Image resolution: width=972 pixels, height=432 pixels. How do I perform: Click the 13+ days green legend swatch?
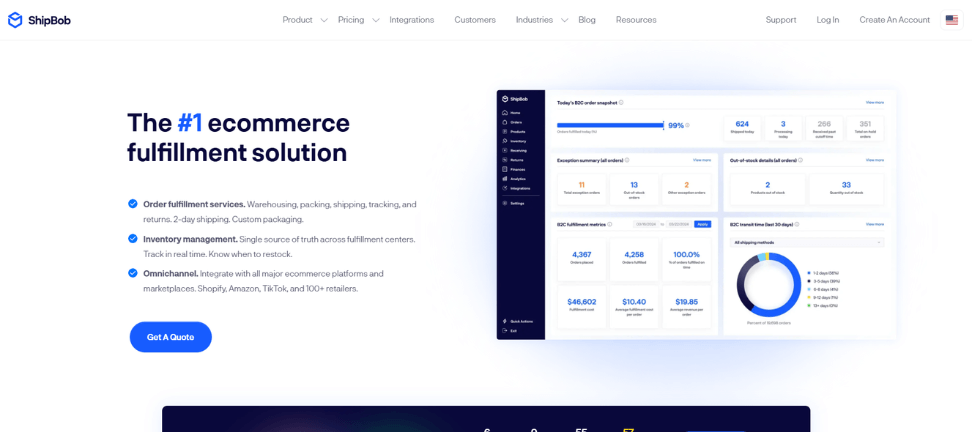click(809, 306)
